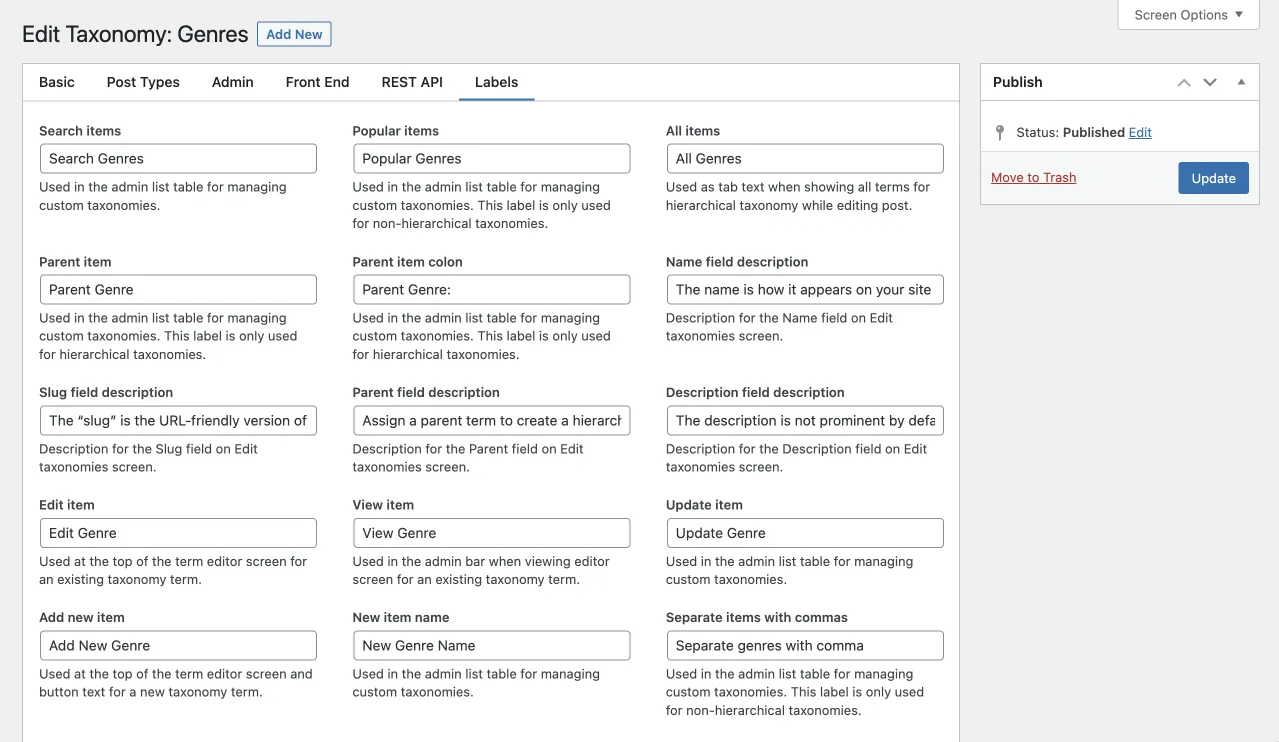Click the Edit Taxonomy: Genres heading
This screenshot has height=742, width=1279.
coord(135,34)
